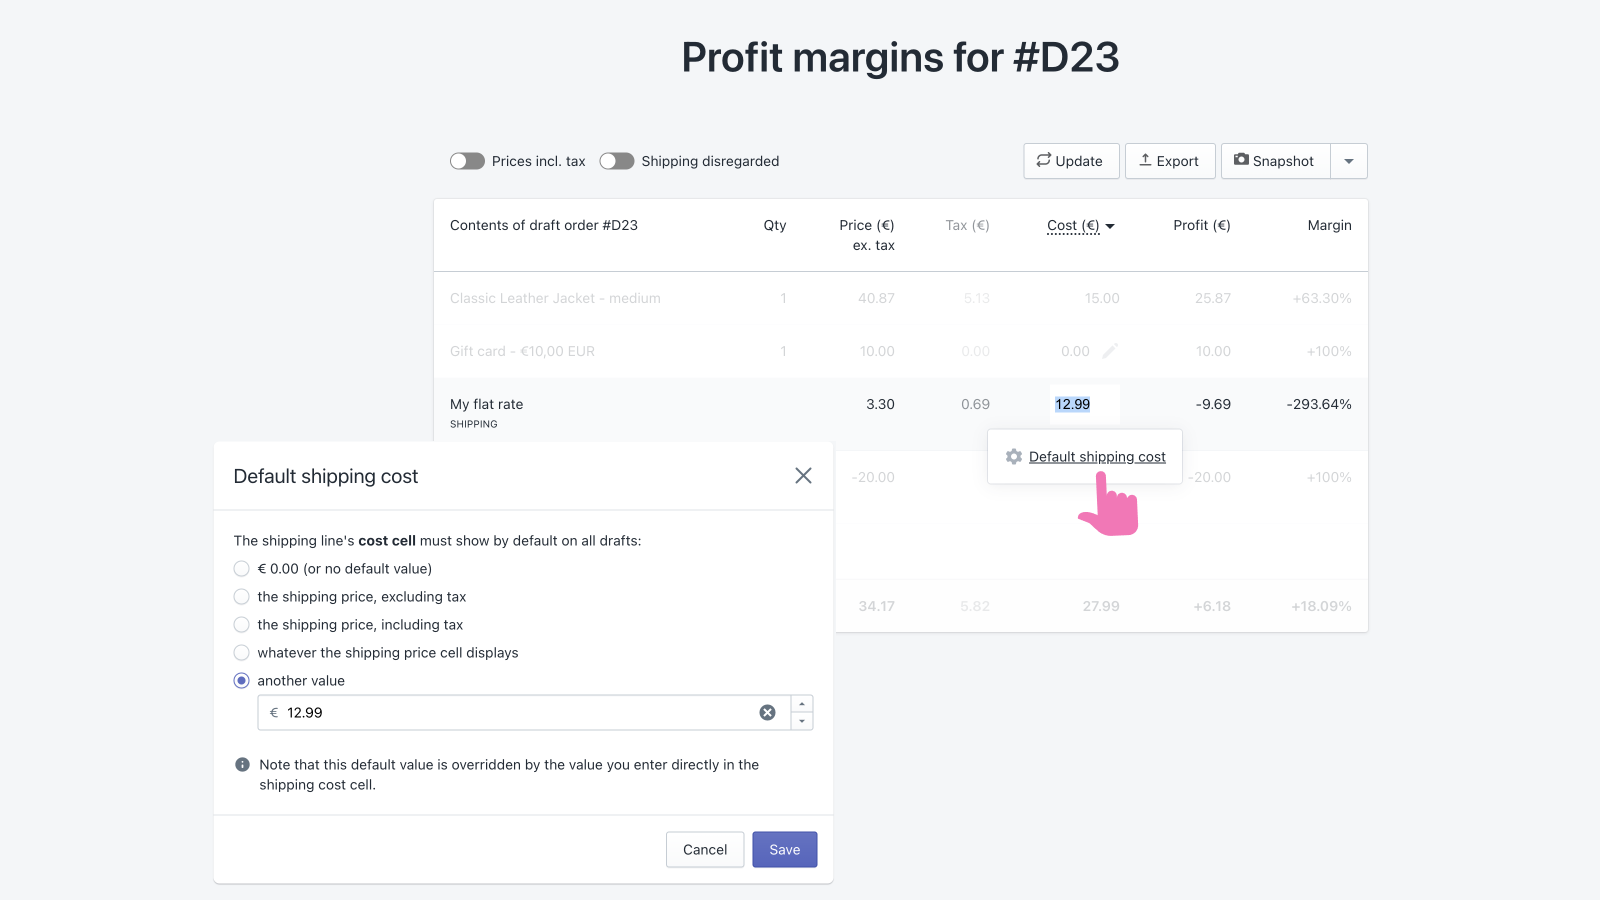Clear the shipping cost value field
The image size is (1600, 900).
click(767, 713)
